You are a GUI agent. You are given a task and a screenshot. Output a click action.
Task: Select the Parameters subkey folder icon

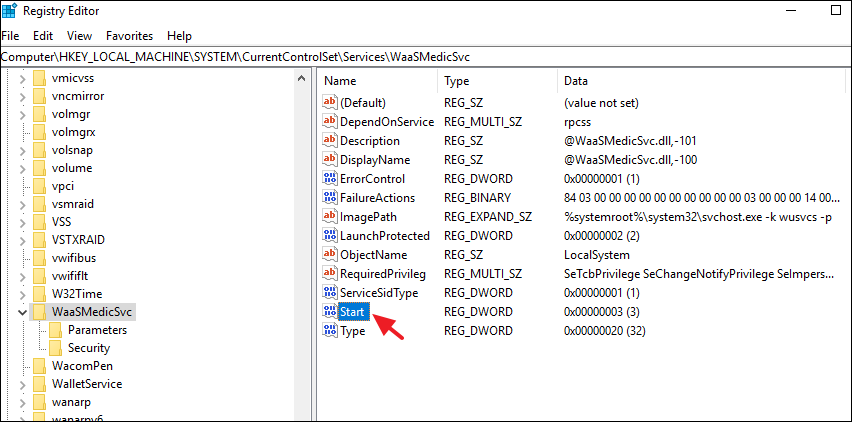(x=55, y=330)
